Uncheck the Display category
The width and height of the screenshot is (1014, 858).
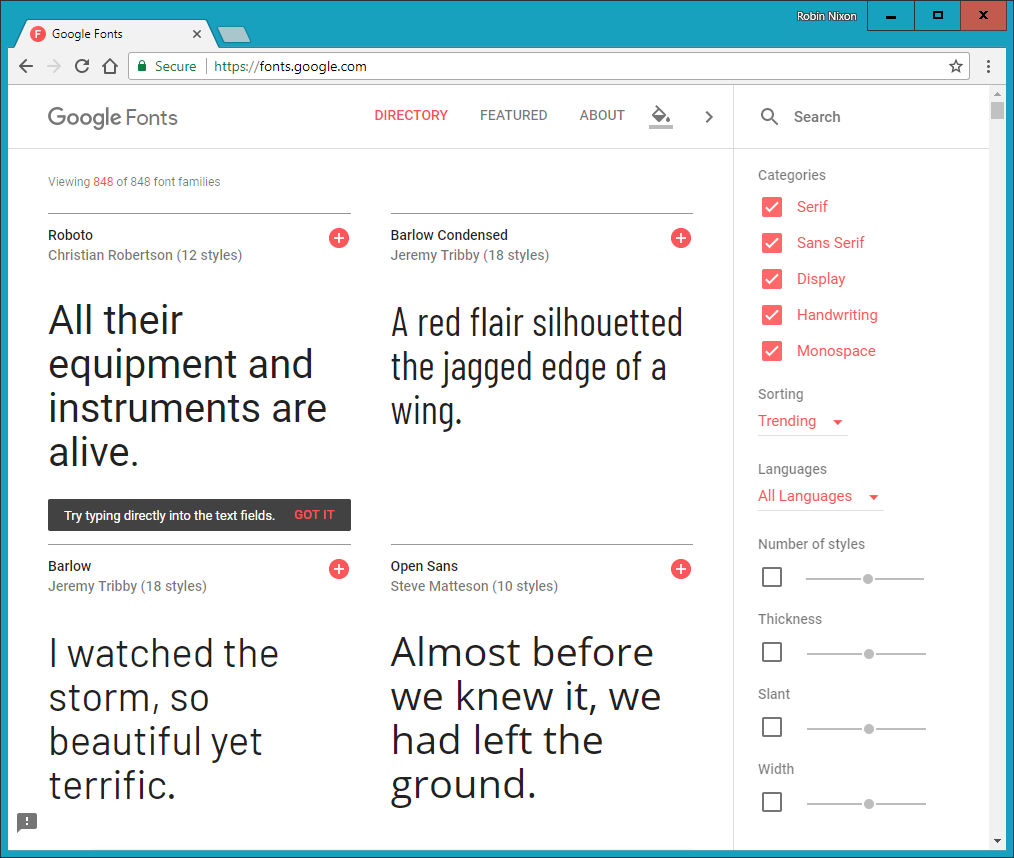coord(771,279)
